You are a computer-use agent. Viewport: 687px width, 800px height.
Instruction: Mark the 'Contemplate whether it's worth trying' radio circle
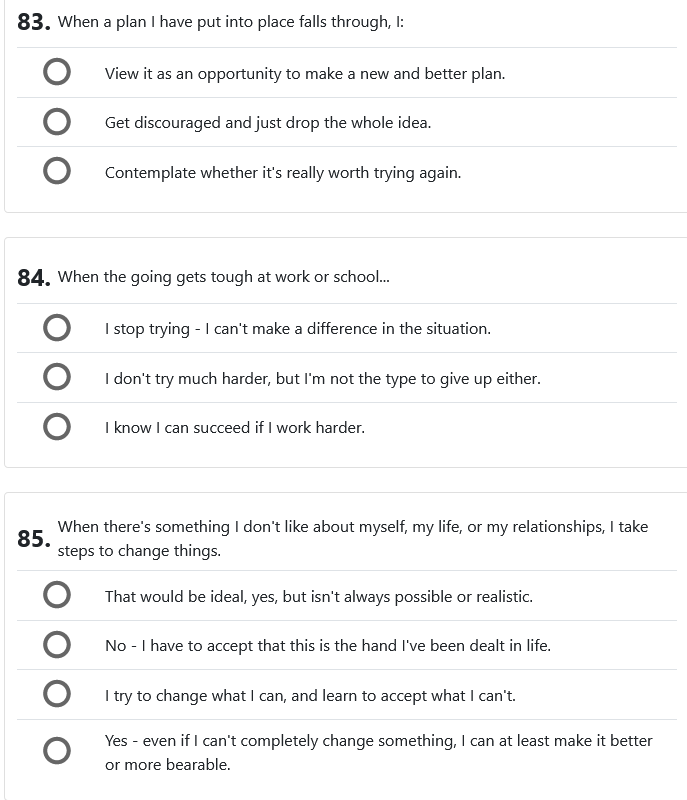[57, 172]
